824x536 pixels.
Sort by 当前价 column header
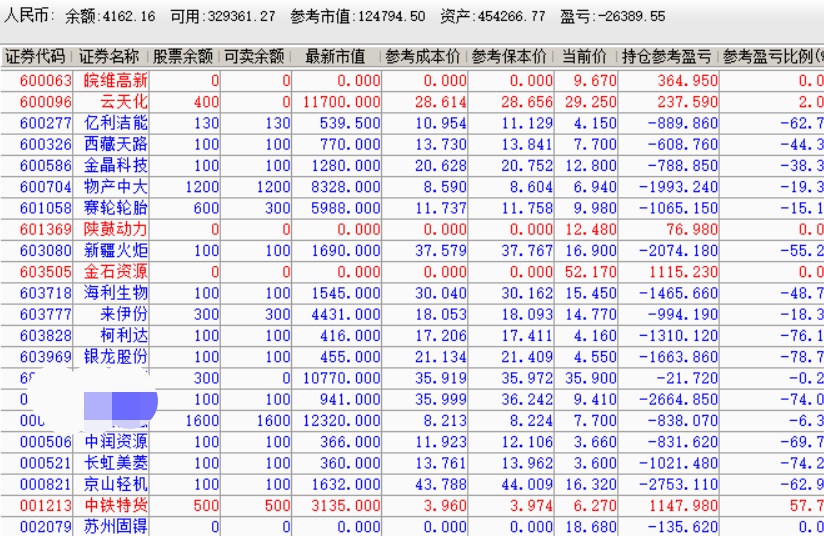[x=584, y=56]
